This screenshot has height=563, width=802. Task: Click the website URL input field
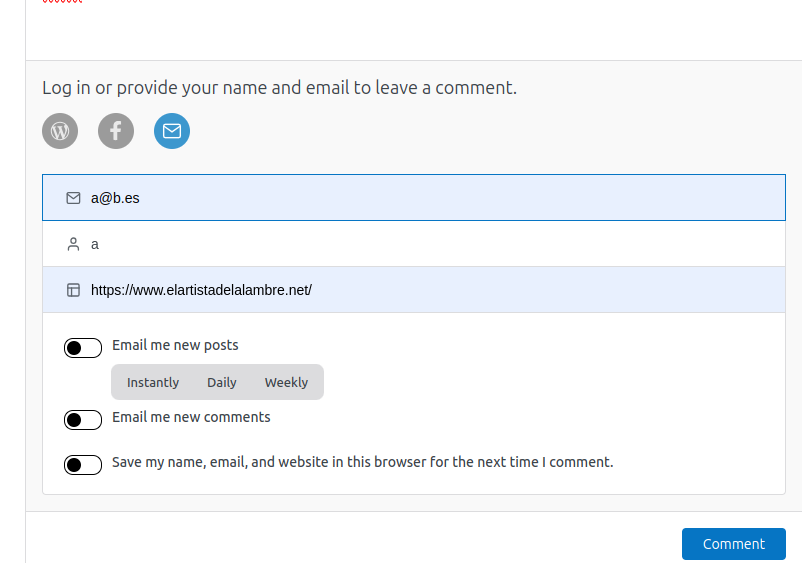point(430,290)
